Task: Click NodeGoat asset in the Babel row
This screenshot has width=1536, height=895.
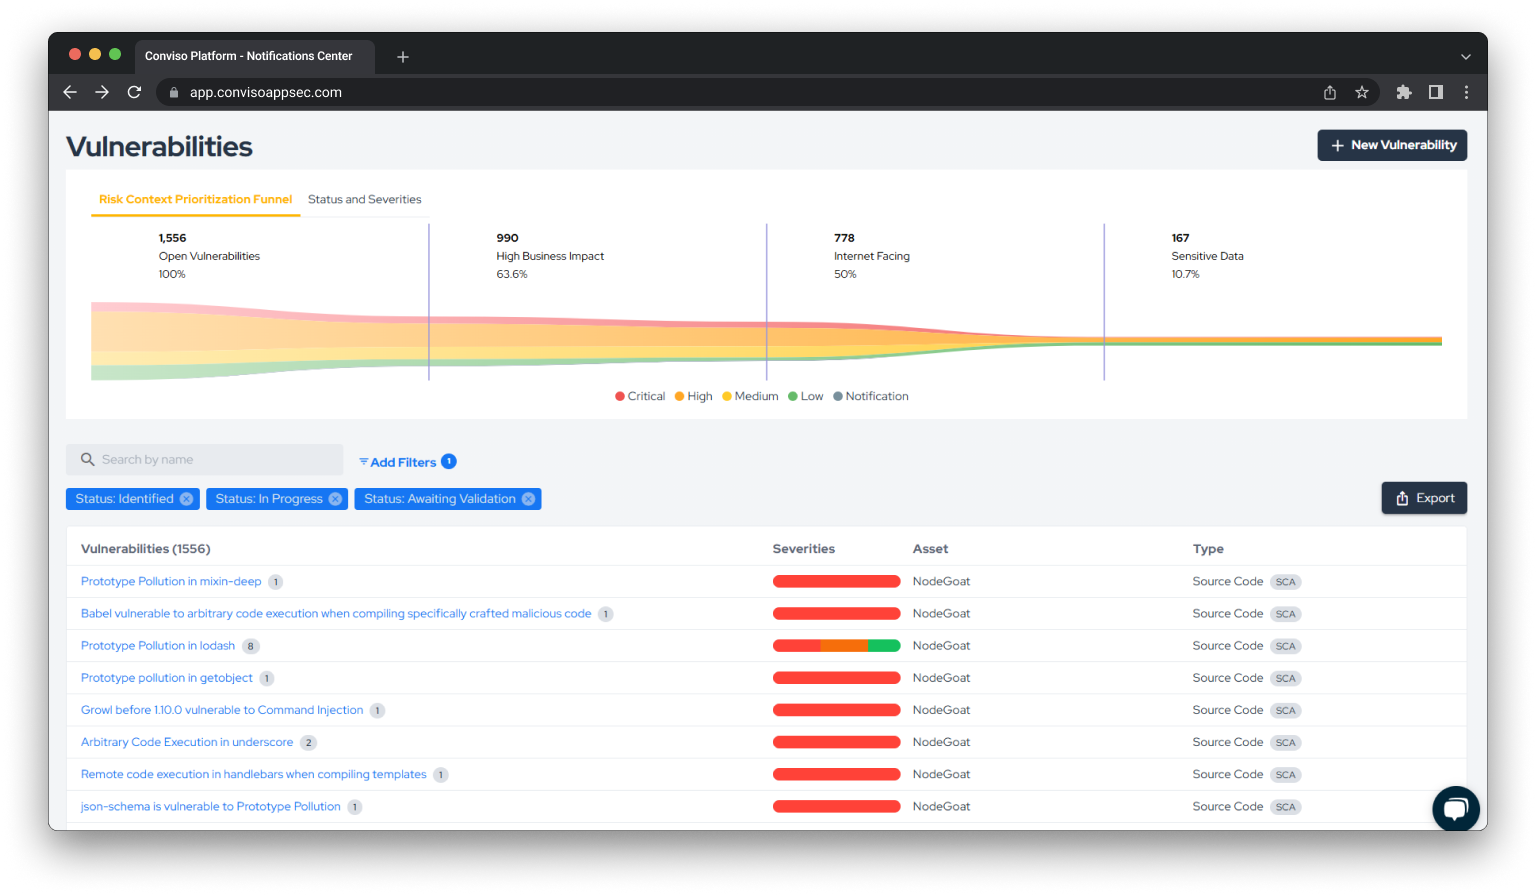Action: click(941, 614)
